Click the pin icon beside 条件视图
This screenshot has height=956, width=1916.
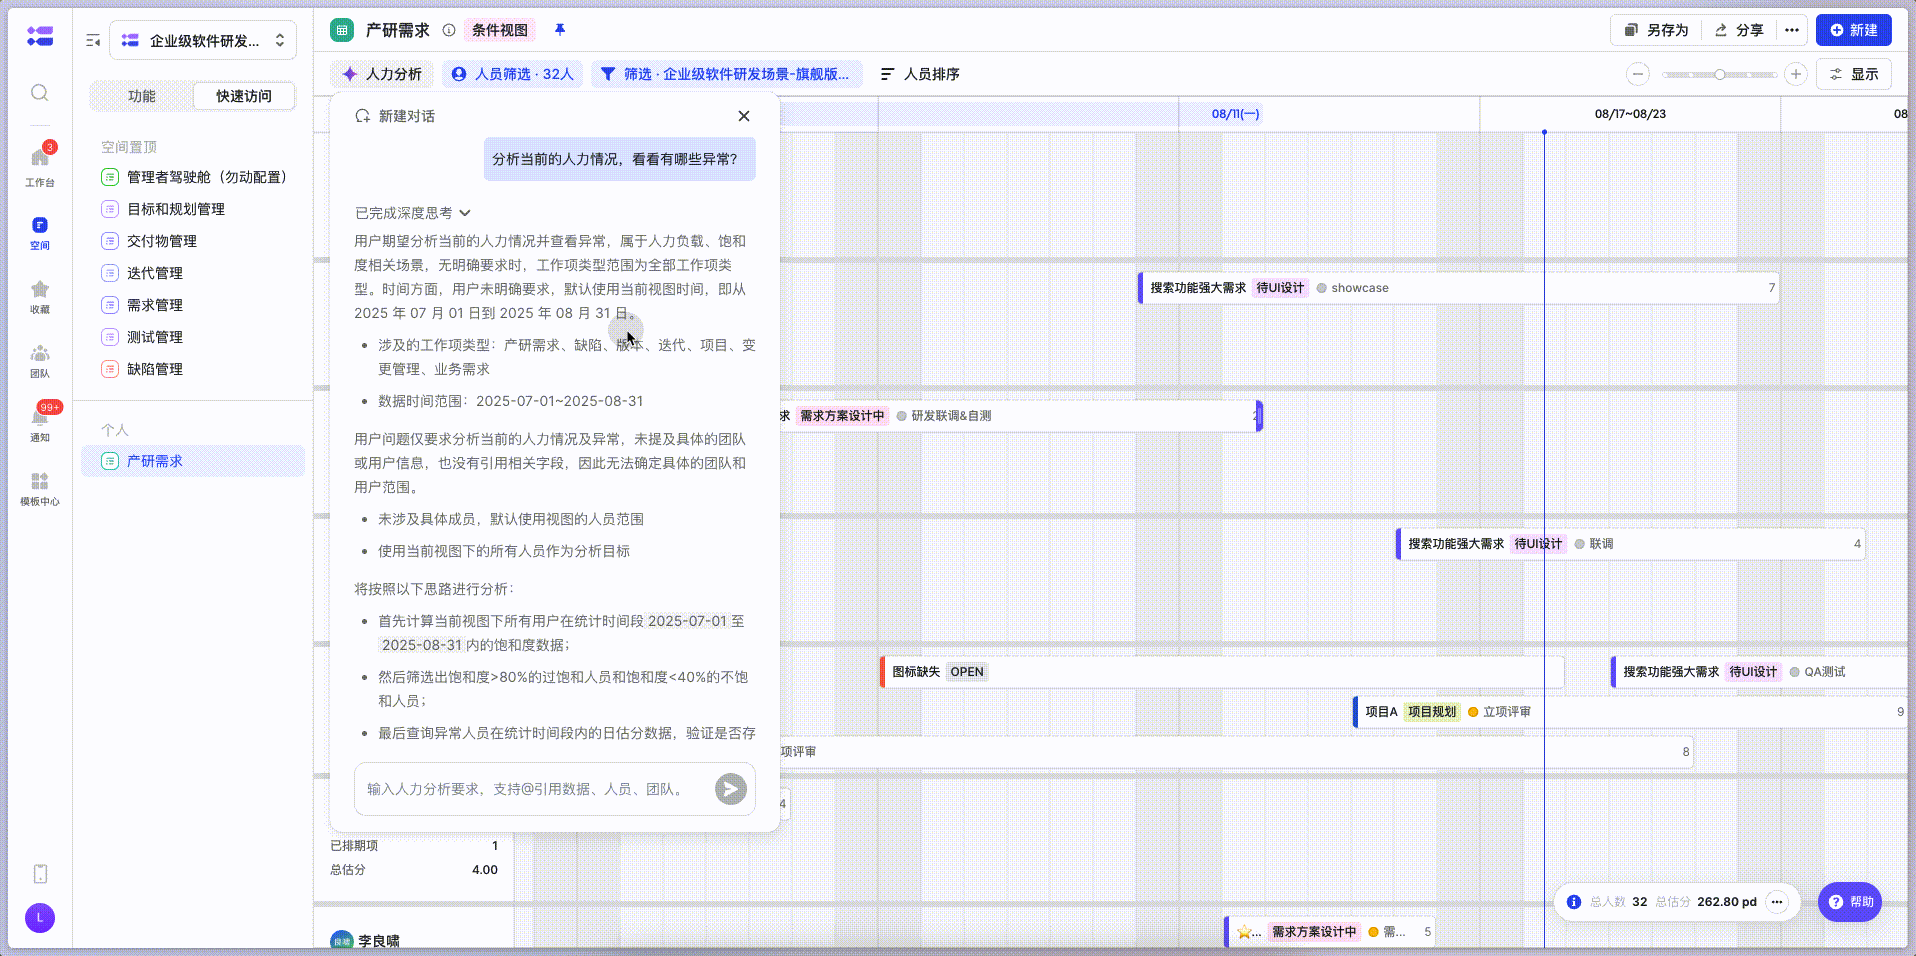560,30
